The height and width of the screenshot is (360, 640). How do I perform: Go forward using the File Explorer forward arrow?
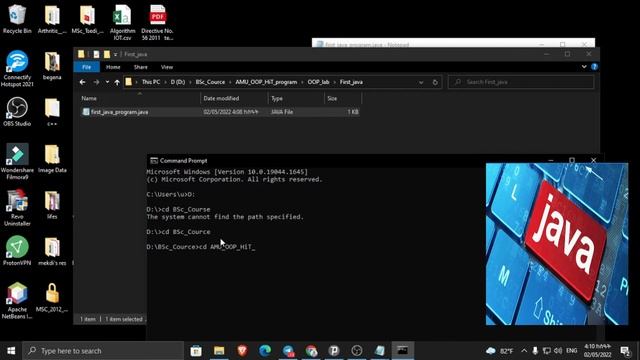coord(96,82)
